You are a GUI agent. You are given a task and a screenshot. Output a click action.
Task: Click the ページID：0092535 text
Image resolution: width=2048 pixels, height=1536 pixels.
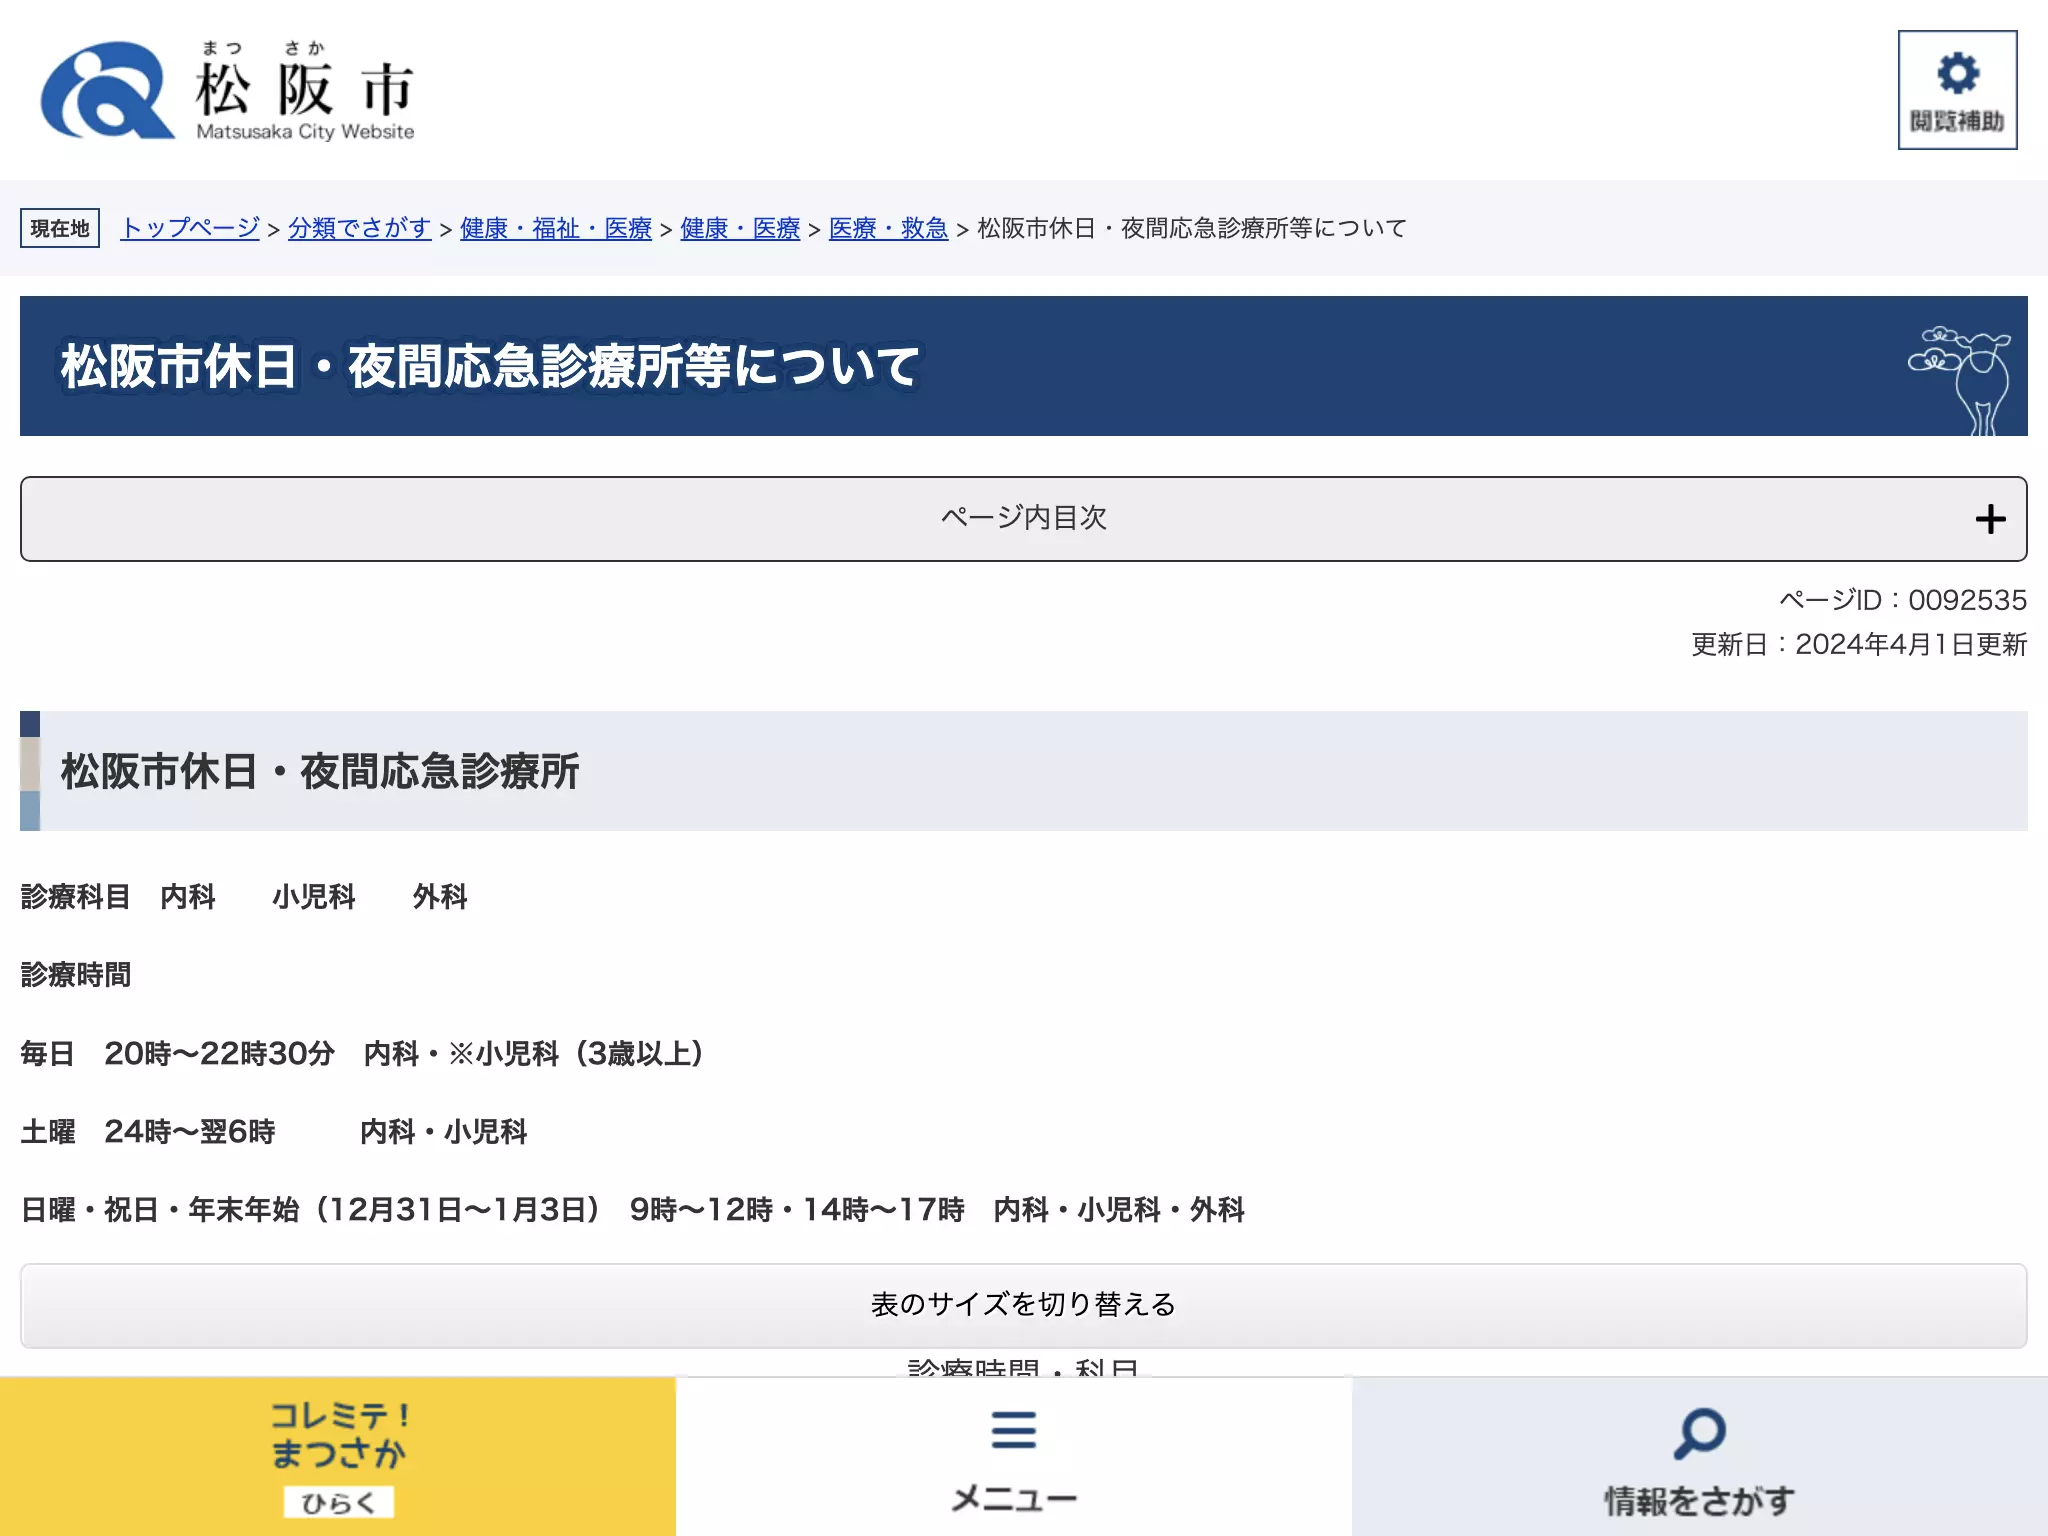[x=1903, y=600]
